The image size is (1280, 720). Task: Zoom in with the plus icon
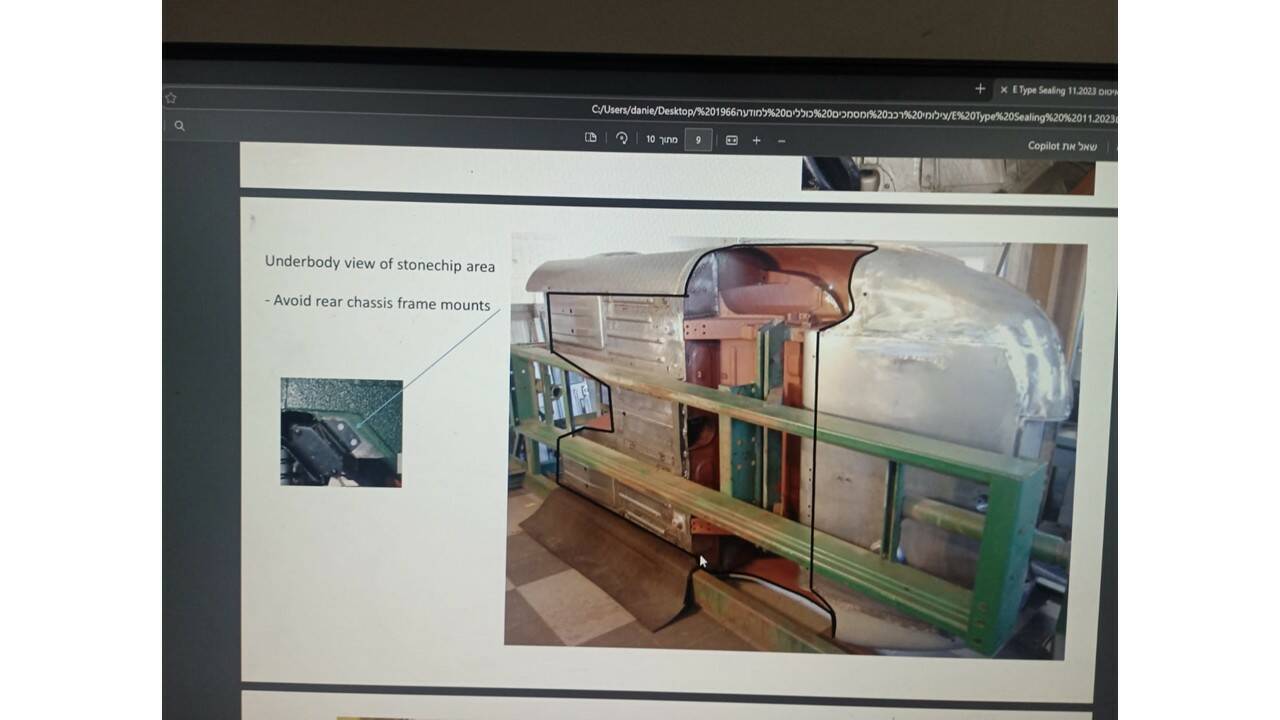pos(756,140)
